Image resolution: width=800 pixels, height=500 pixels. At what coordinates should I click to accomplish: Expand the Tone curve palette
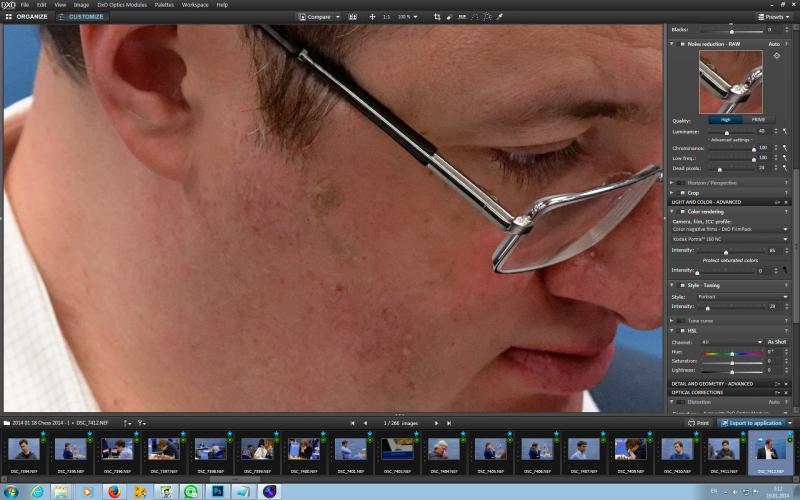point(672,321)
